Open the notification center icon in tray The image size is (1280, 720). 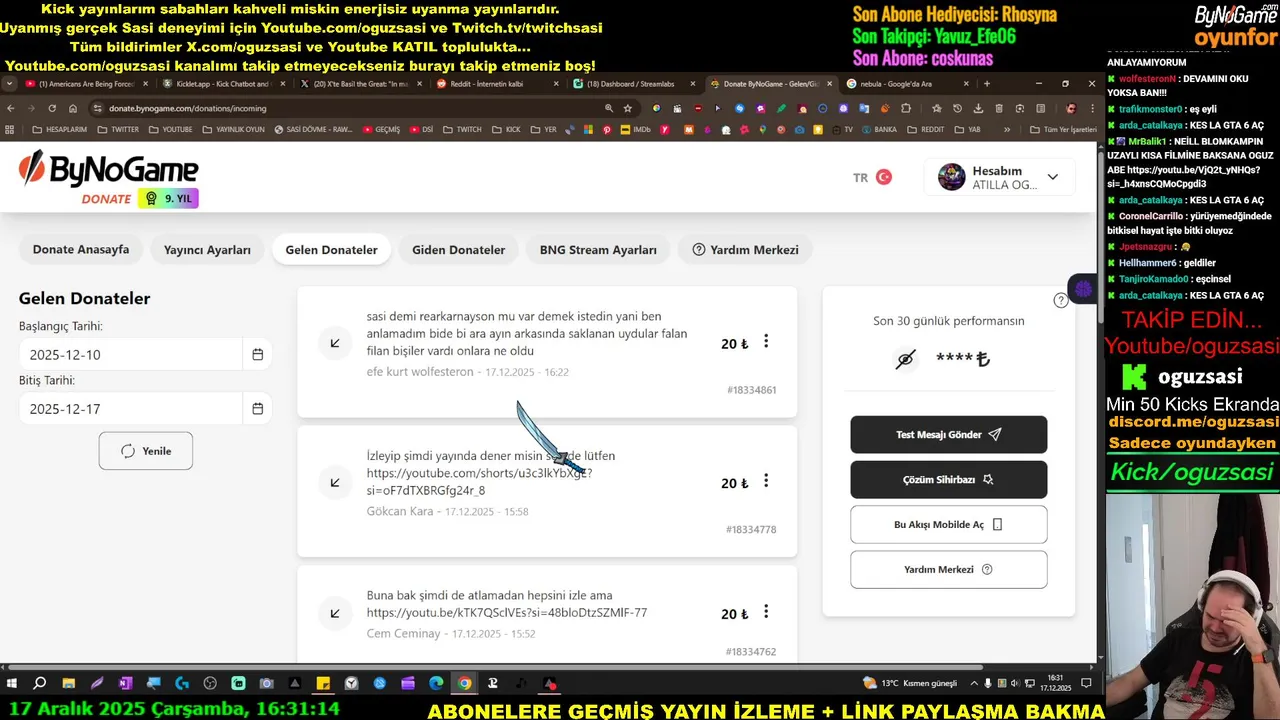pos(1085,684)
